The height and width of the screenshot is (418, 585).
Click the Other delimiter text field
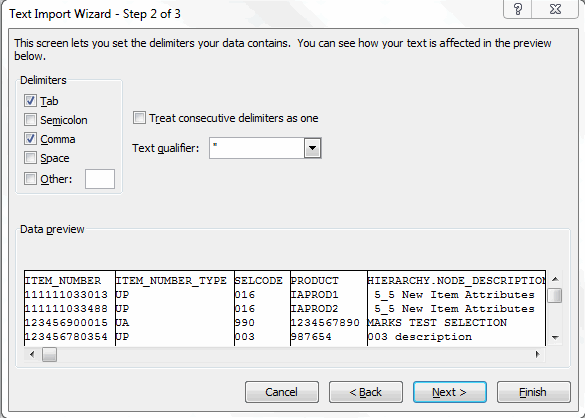100,179
